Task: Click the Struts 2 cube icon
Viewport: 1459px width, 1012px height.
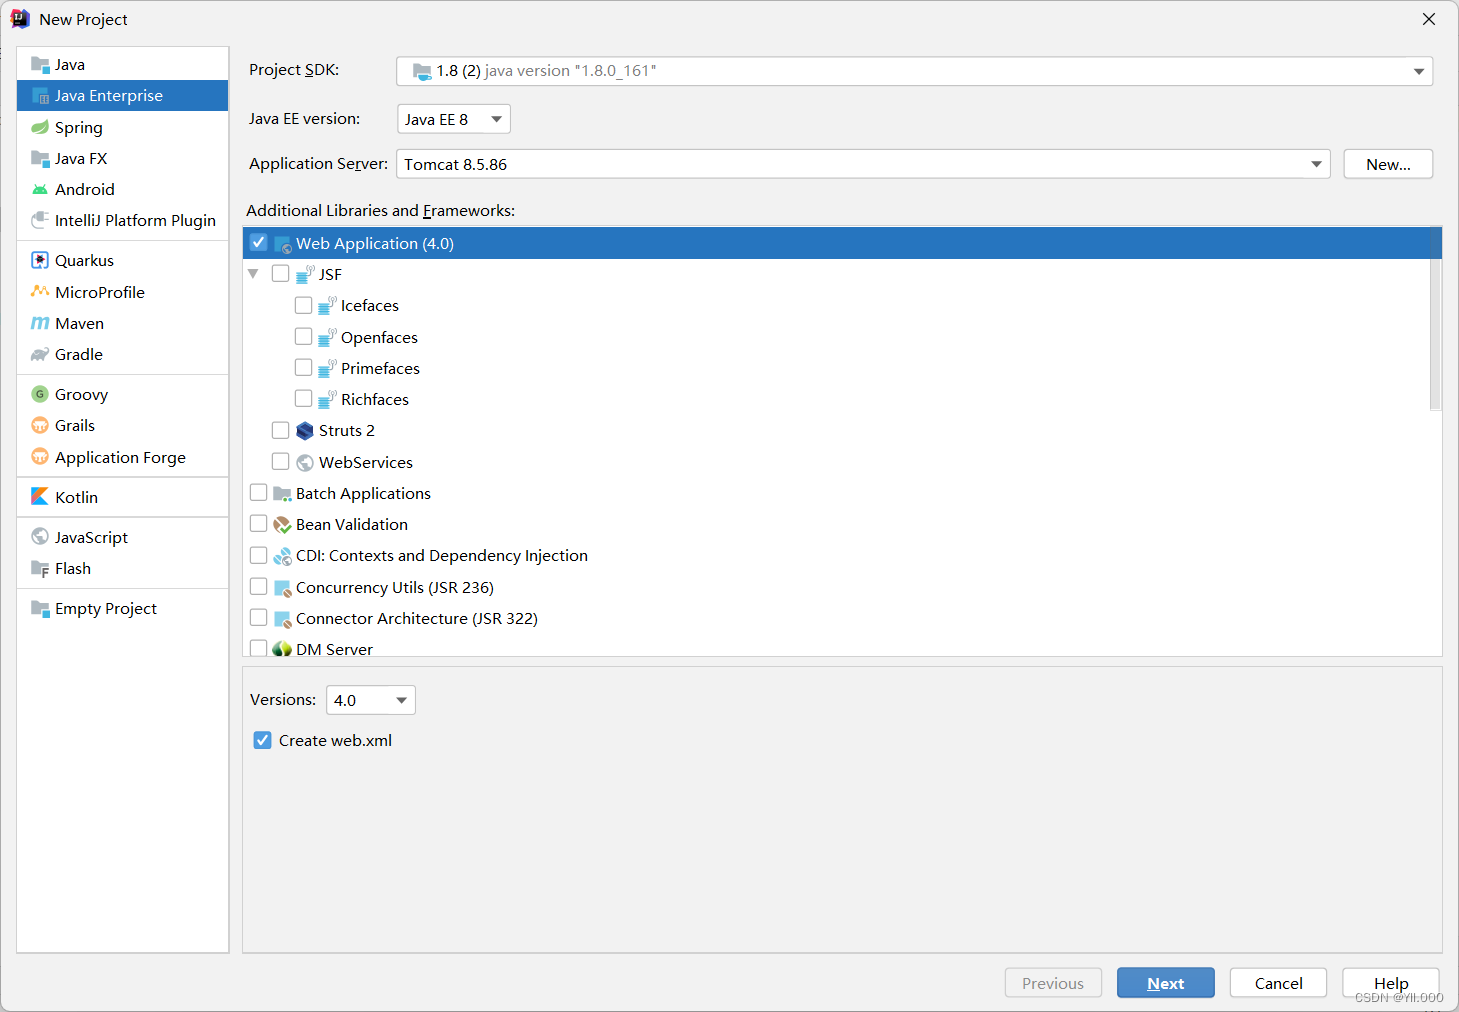Action: pos(305,431)
